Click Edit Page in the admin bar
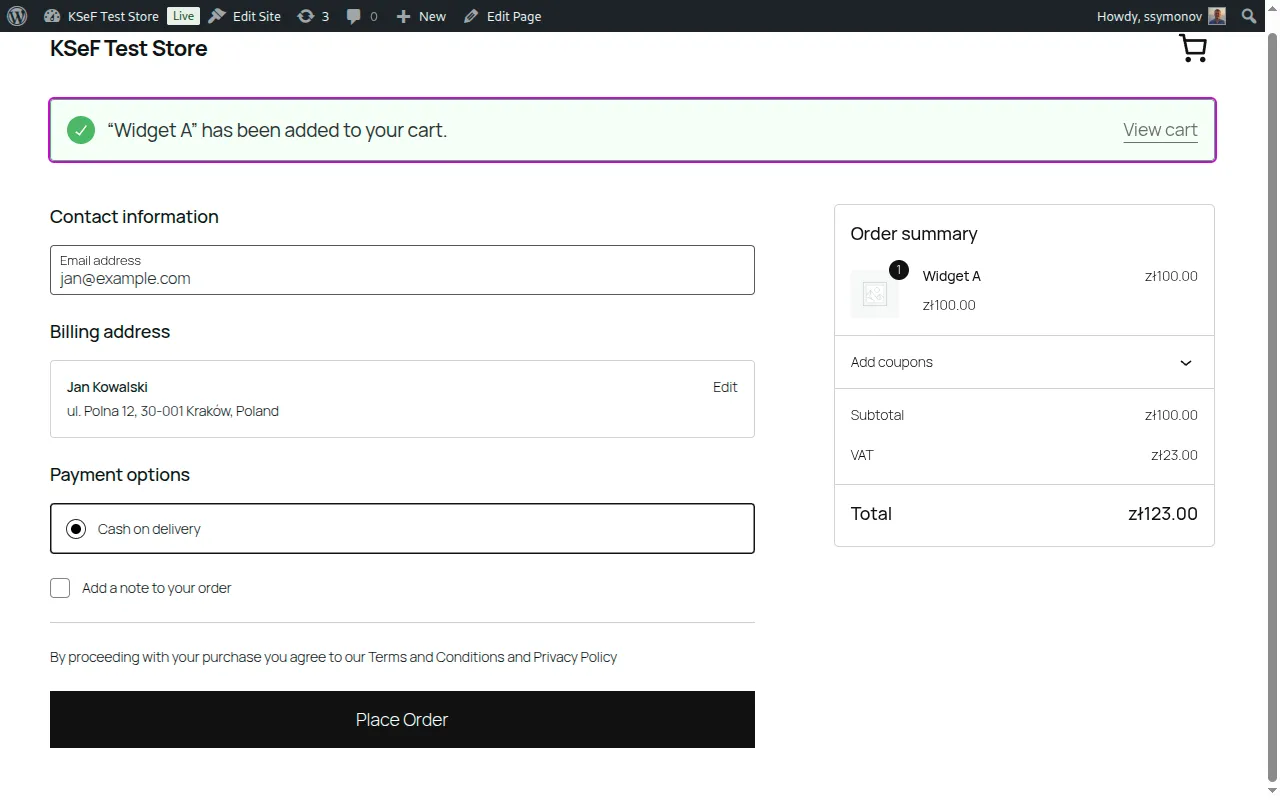The width and height of the screenshot is (1280, 800). point(503,16)
